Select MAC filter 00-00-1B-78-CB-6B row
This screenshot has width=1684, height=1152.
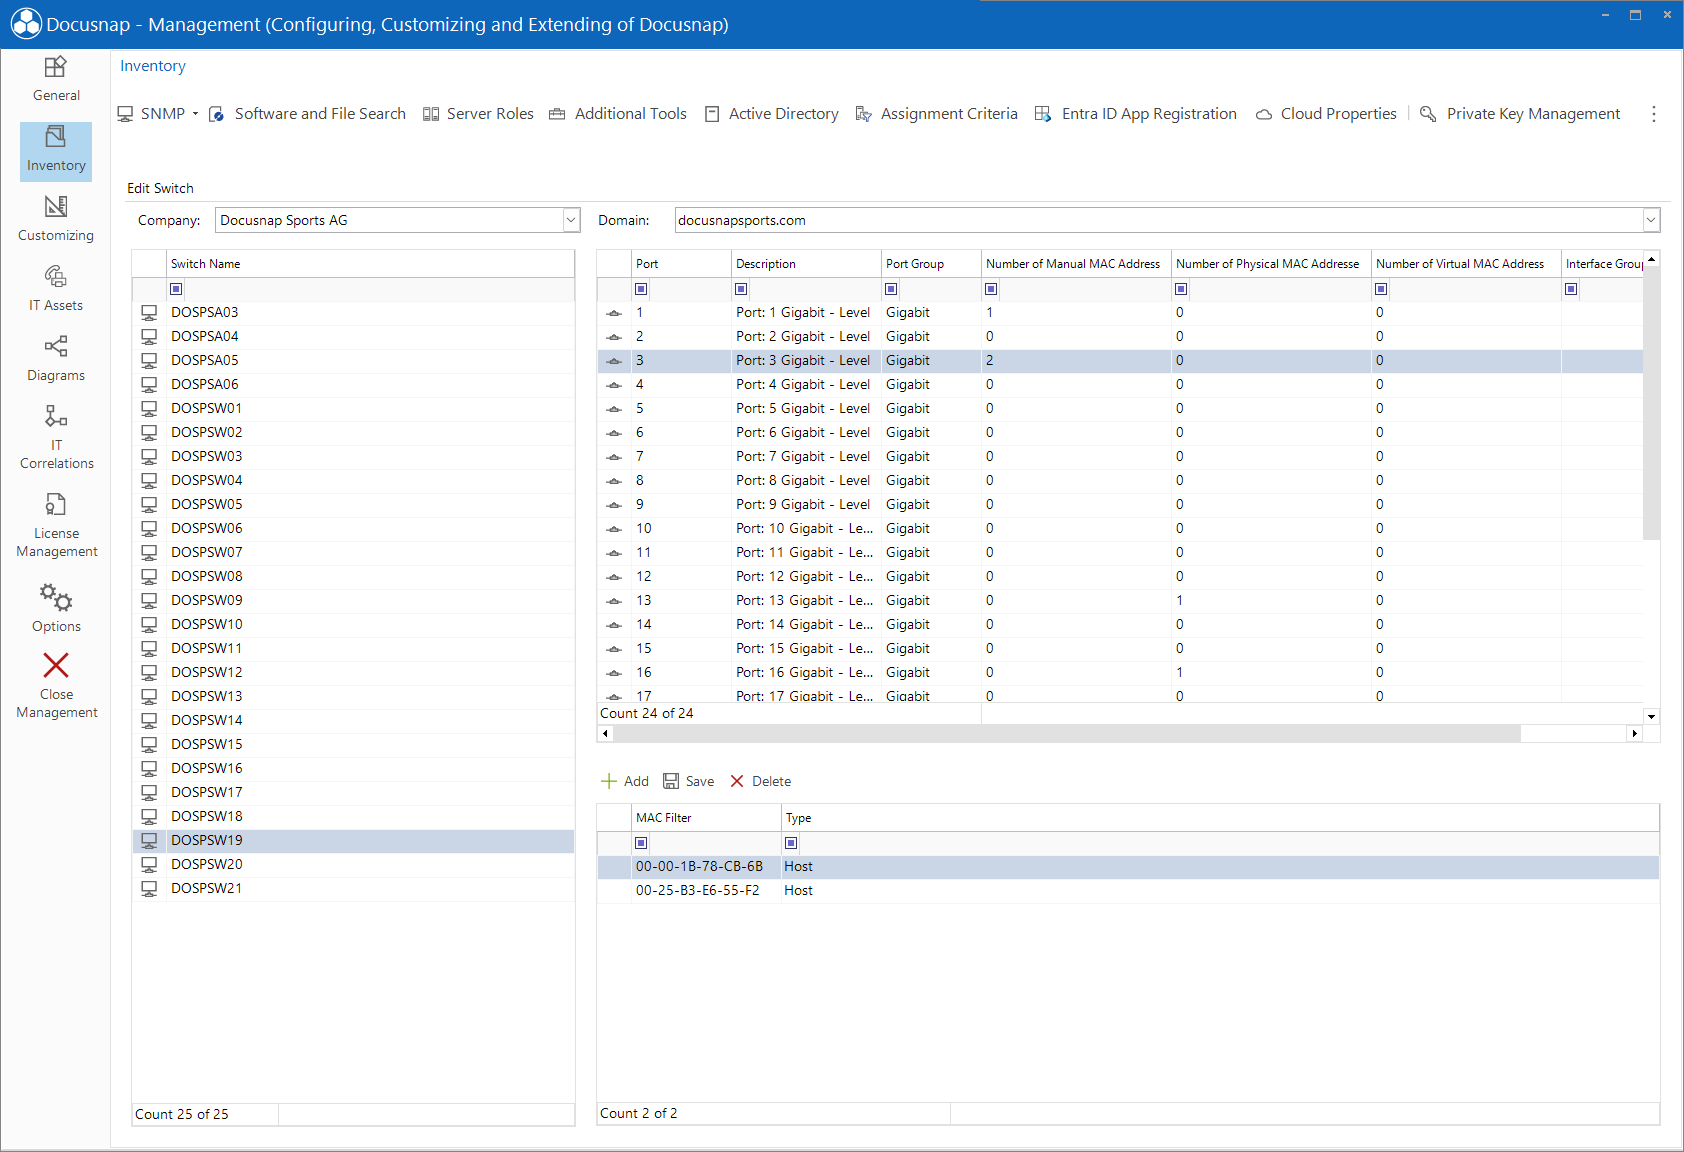pyautogui.click(x=1128, y=866)
